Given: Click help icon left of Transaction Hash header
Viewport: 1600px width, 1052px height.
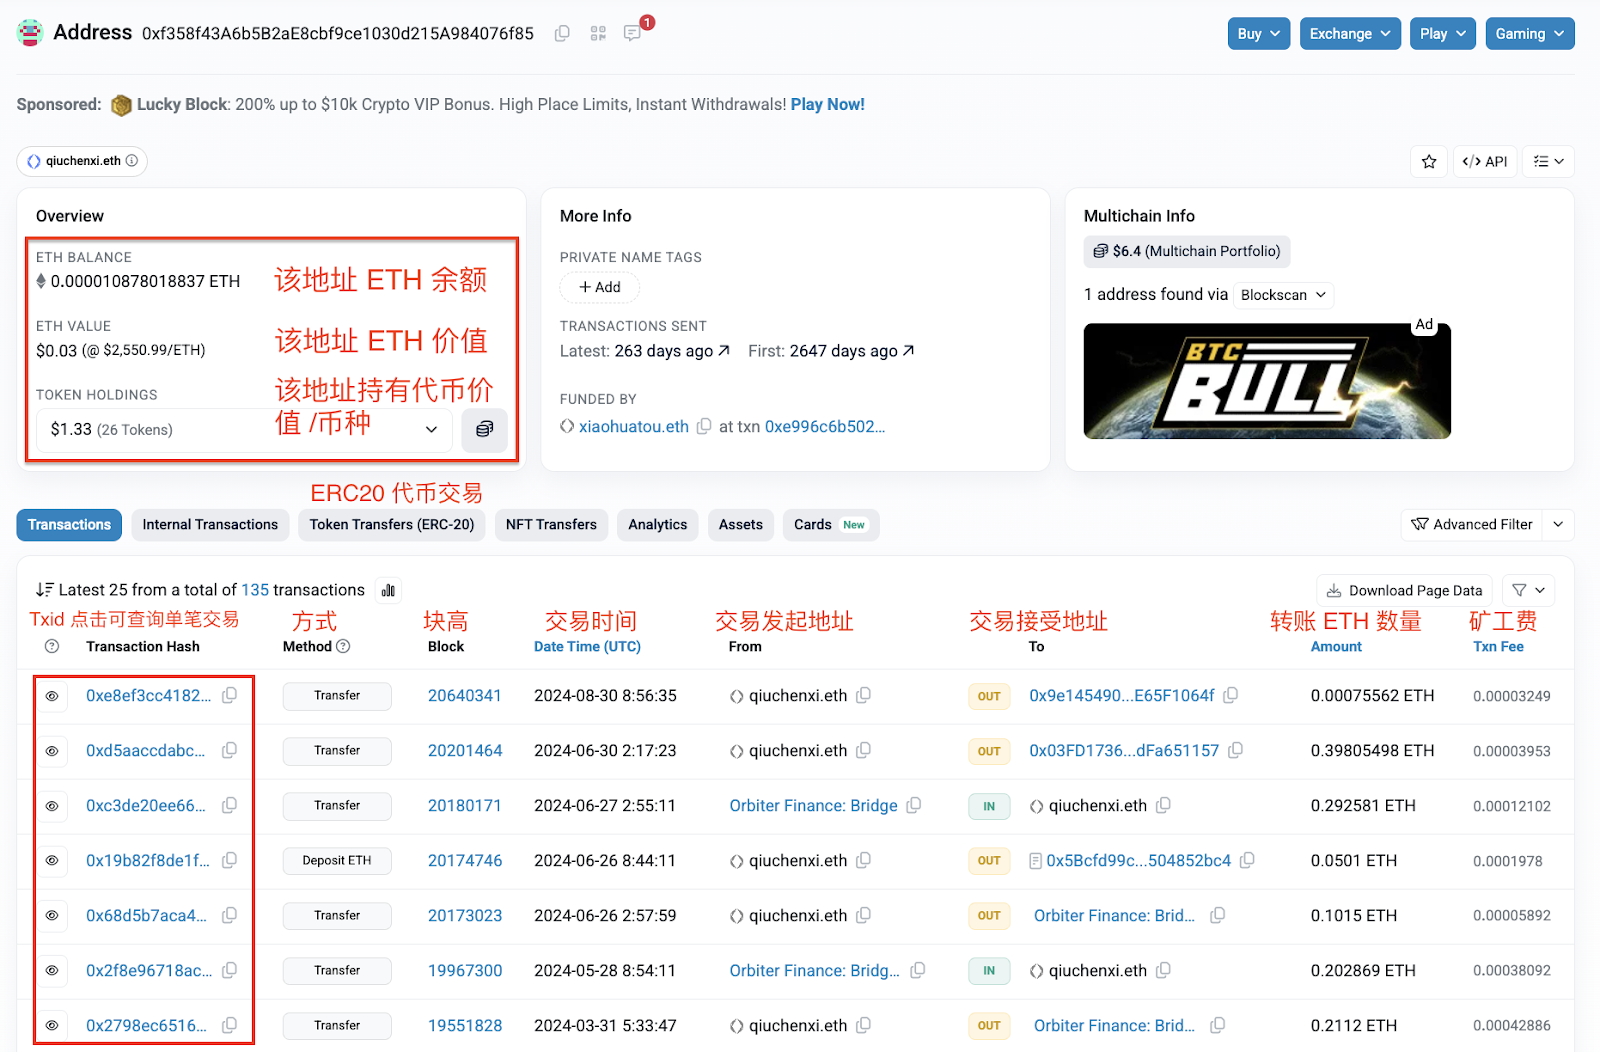Looking at the screenshot, I should coord(52,646).
